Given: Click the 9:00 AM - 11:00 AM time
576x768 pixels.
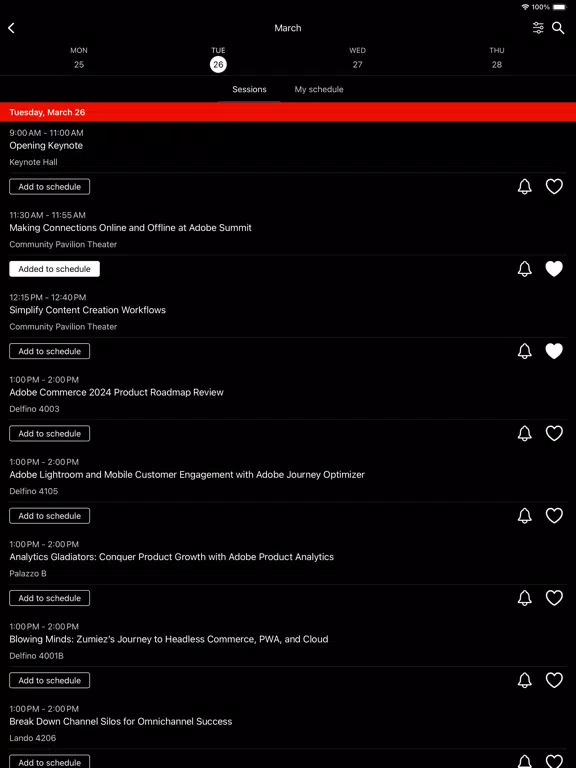Looking at the screenshot, I should [x=47, y=133].
